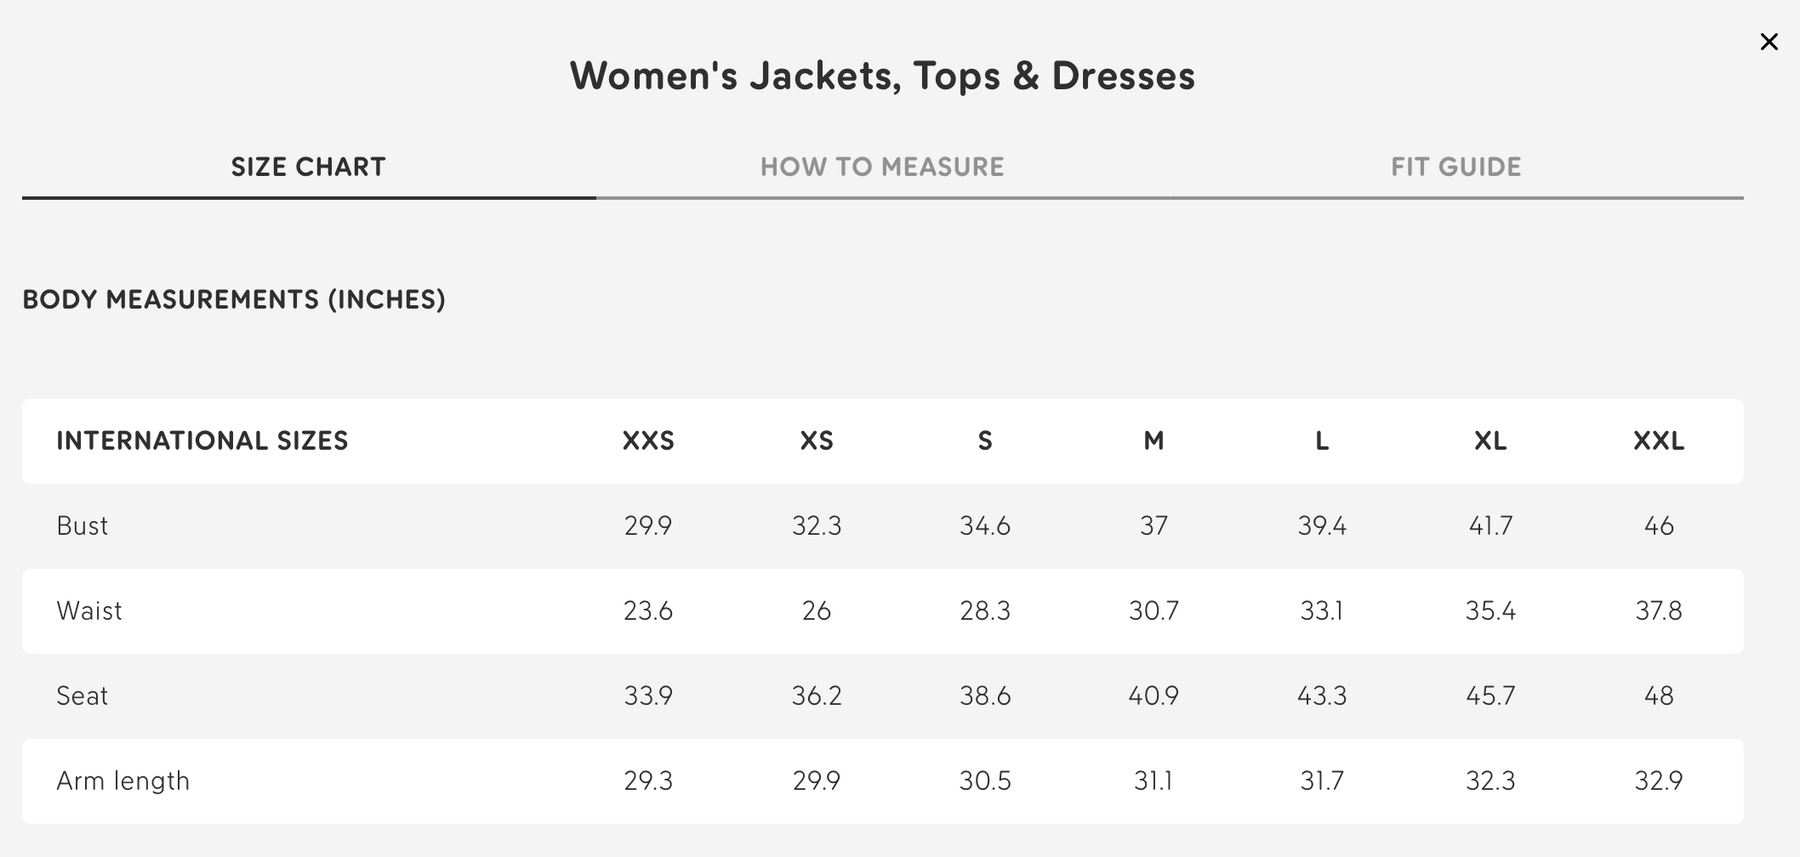Select the Waist row label

[89, 611]
